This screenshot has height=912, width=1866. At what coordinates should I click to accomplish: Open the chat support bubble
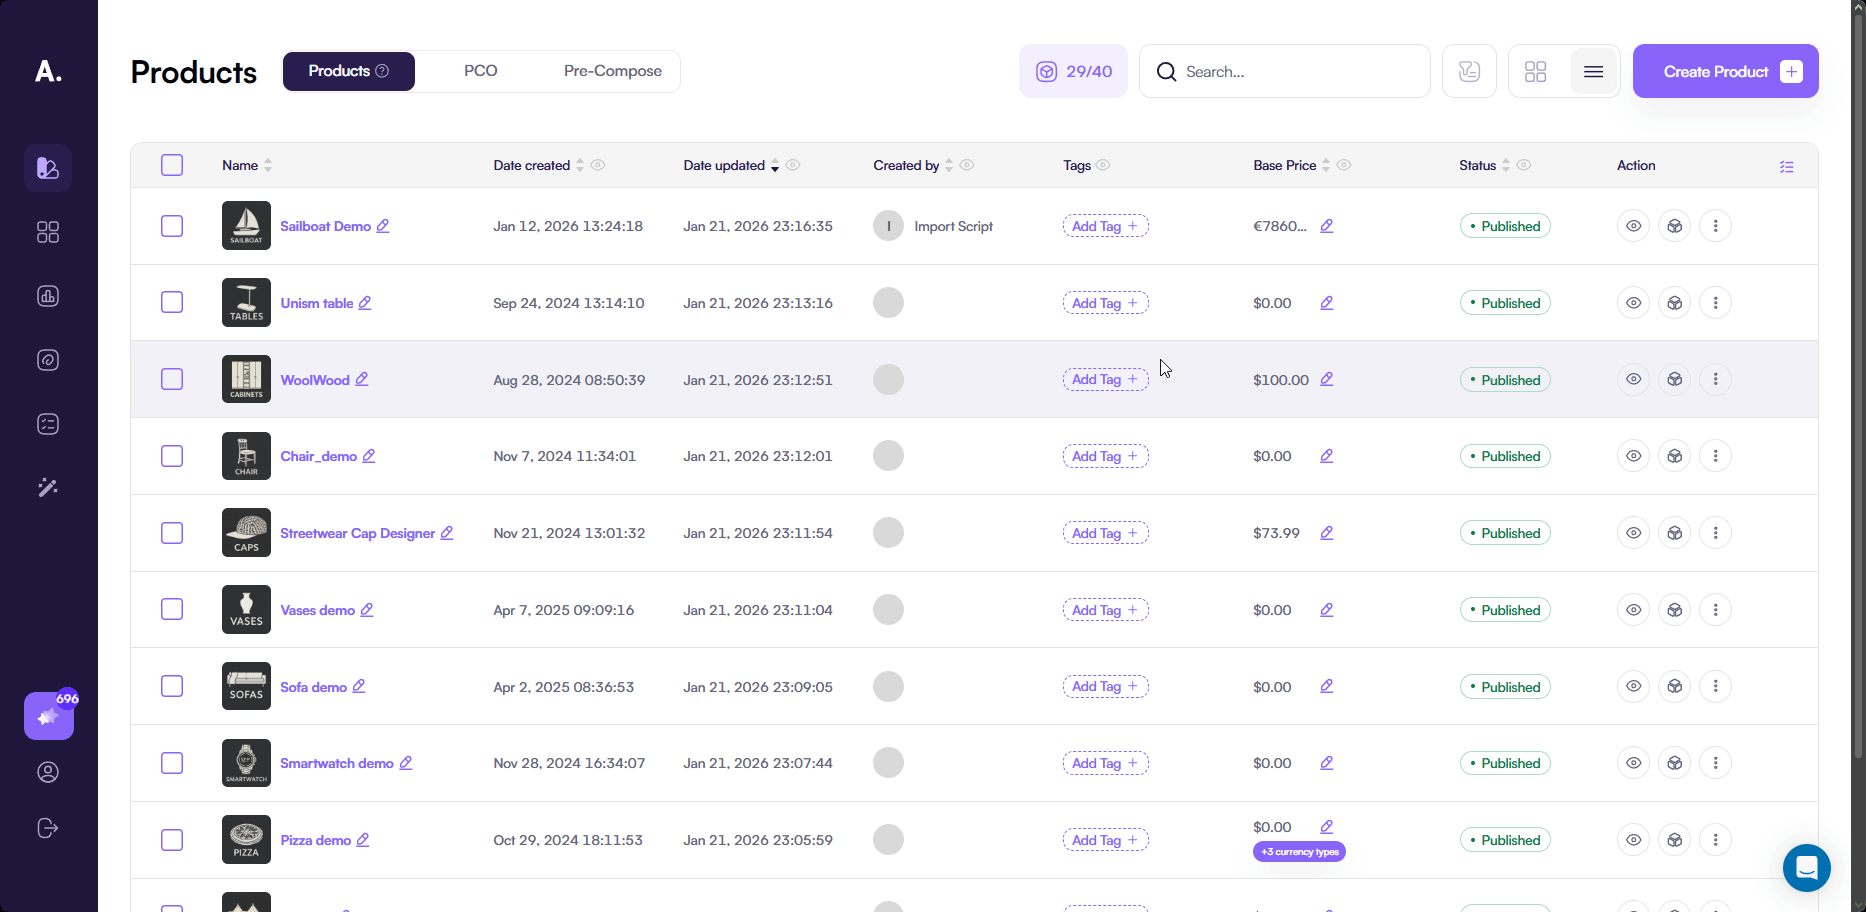point(1806,867)
